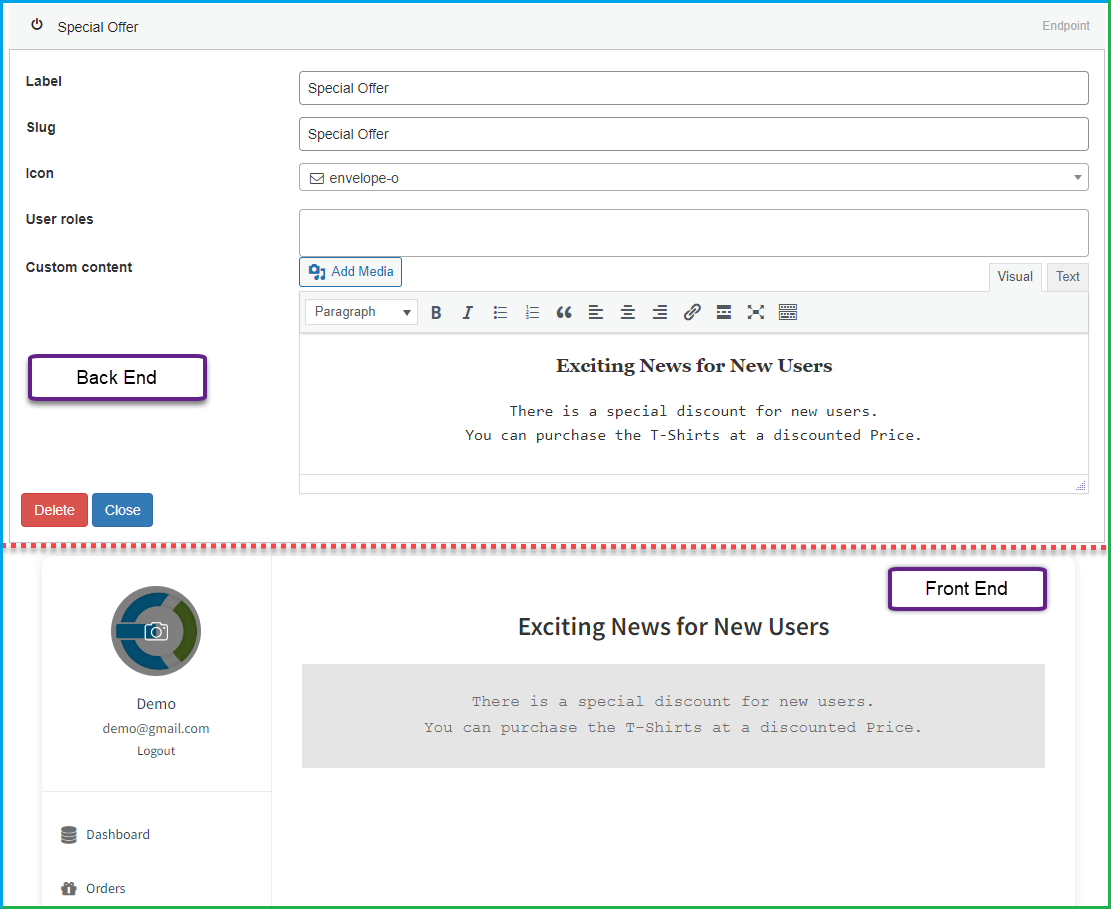Insert Read More tag
Screen dimensions: 1111x909
tap(723, 312)
